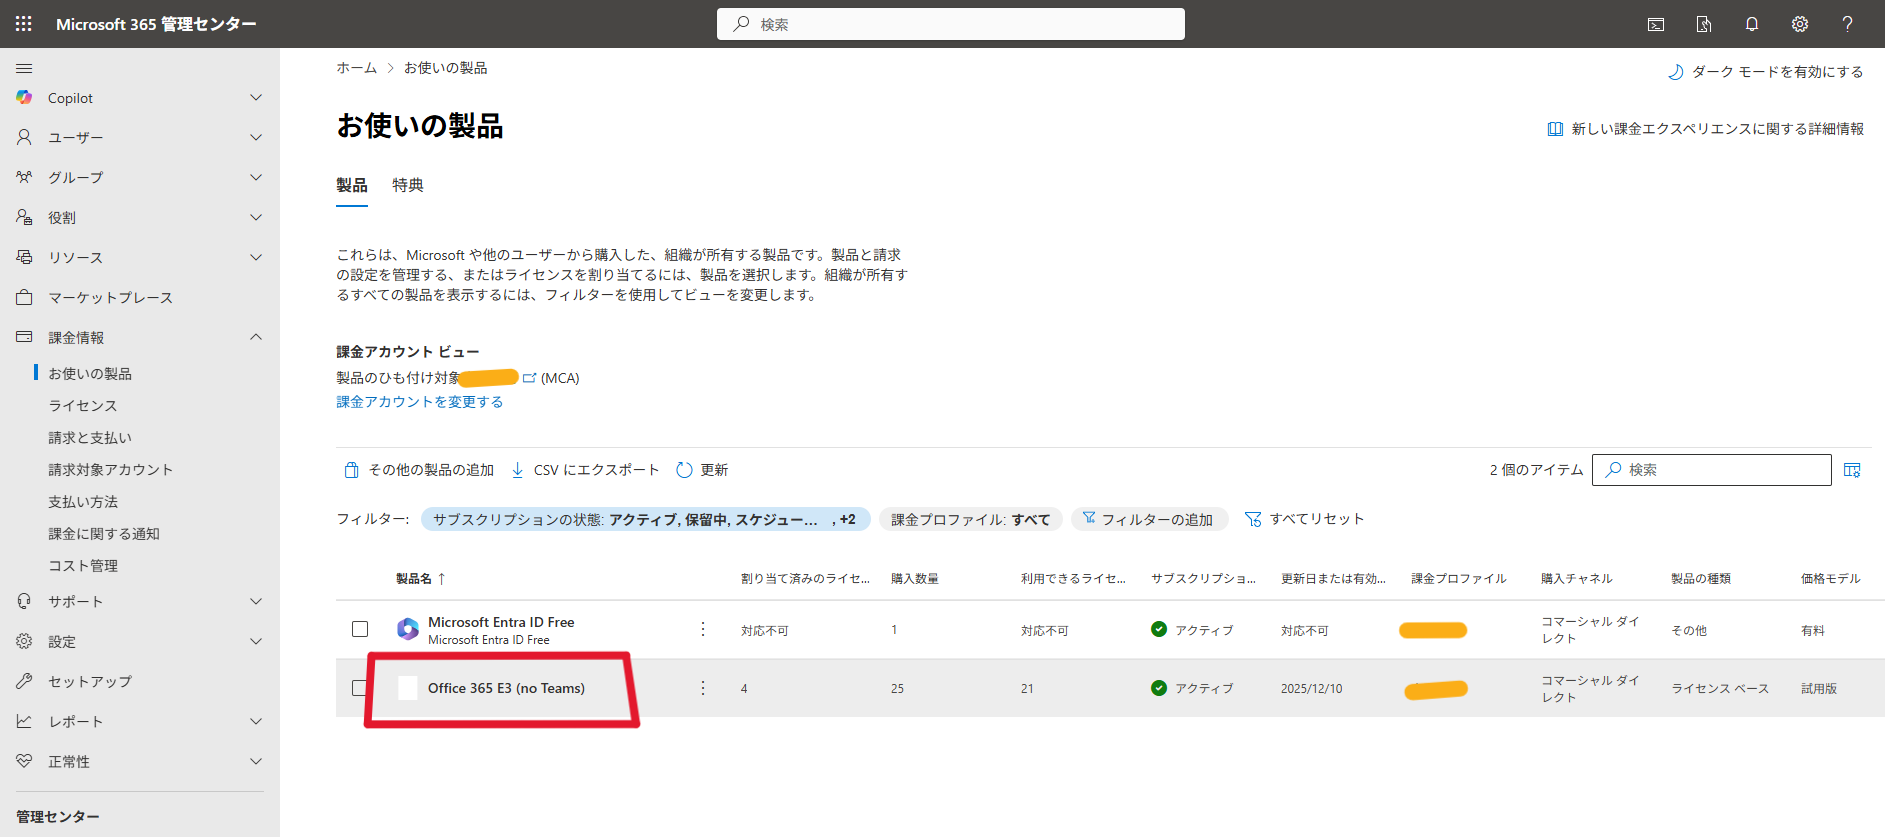Image resolution: width=1885 pixels, height=837 pixels.
Task: Click the レポート chart icon
Action: [24, 721]
